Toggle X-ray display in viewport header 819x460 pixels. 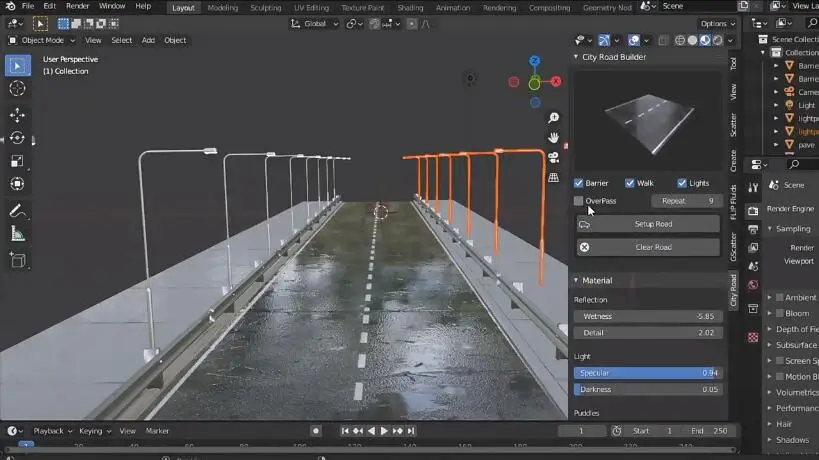[663, 40]
